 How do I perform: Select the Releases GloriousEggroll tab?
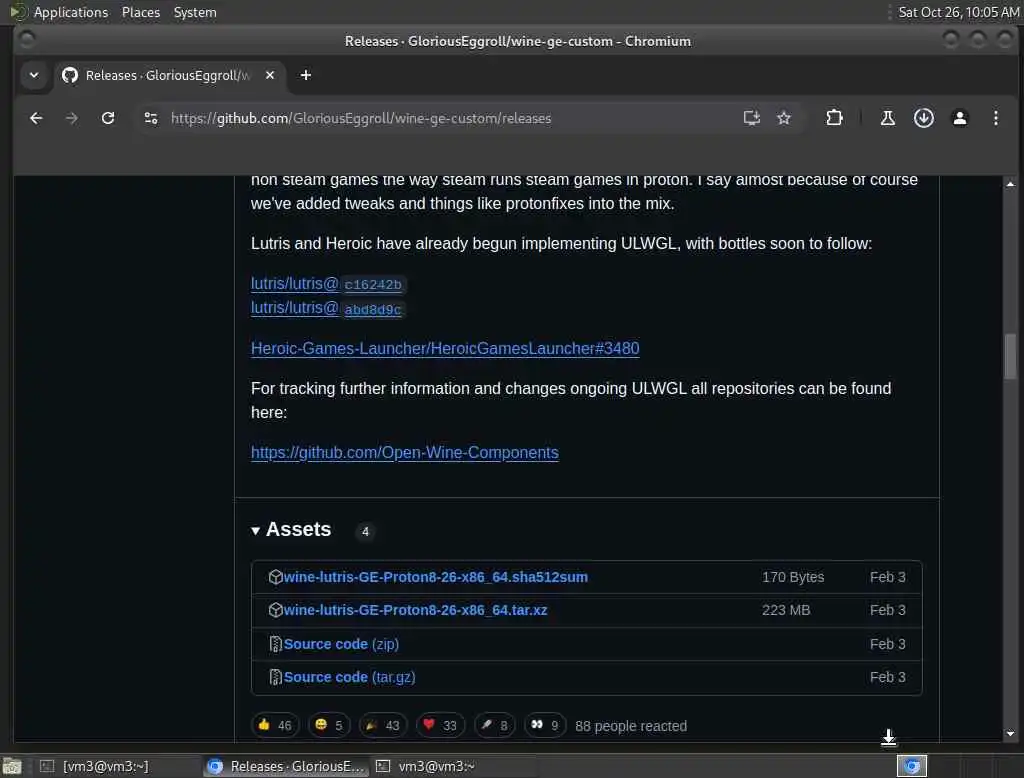tap(170, 75)
